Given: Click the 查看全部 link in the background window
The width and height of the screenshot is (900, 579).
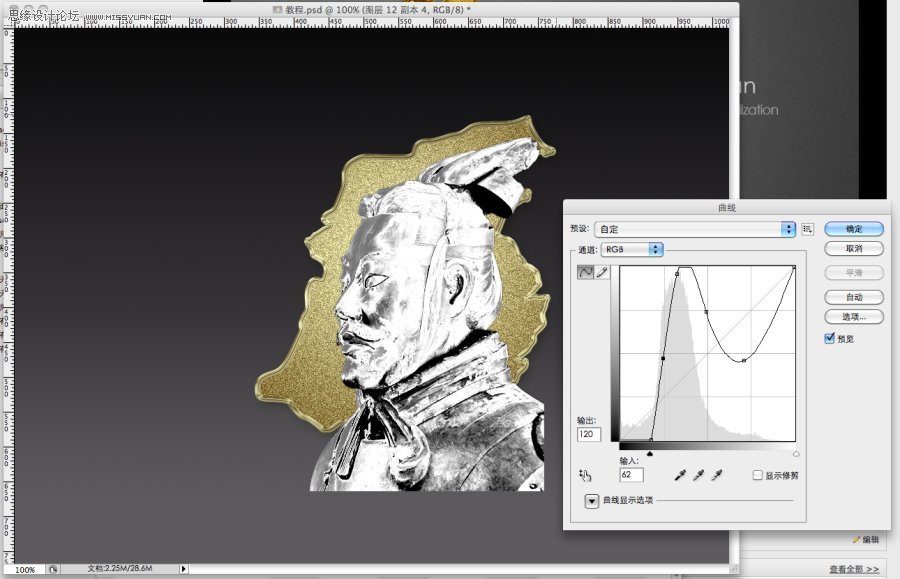Looking at the screenshot, I should coord(854,569).
